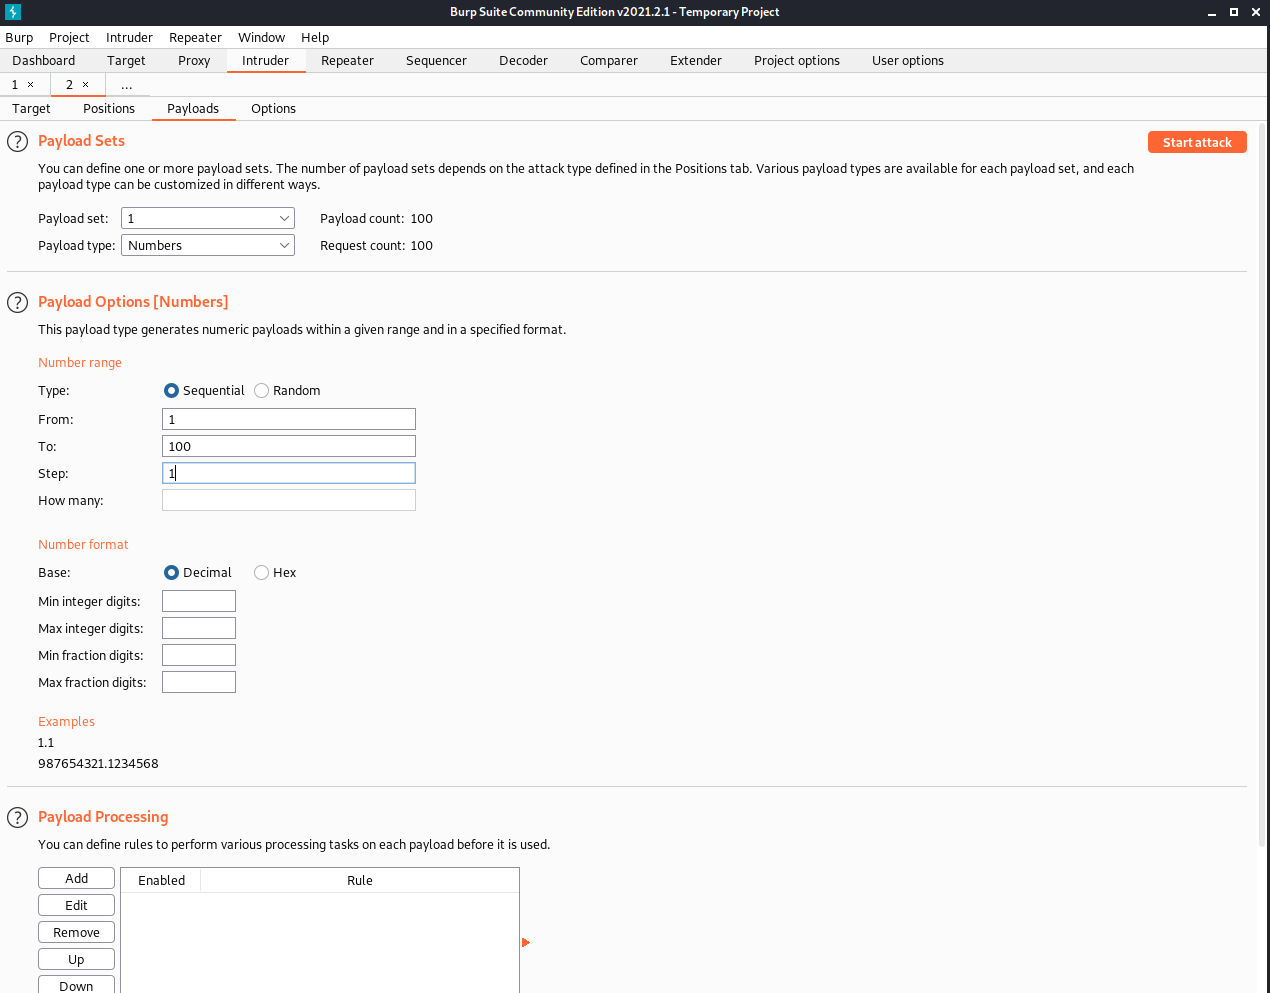Open the Intruder menu in menu bar
The width and height of the screenshot is (1270, 993).
click(x=129, y=37)
